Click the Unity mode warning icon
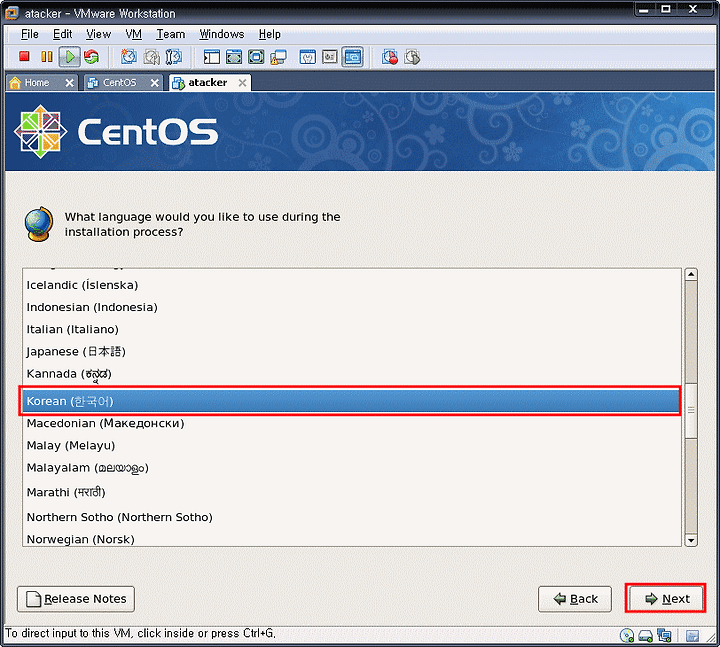Image resolution: width=720 pixels, height=647 pixels. (278, 57)
